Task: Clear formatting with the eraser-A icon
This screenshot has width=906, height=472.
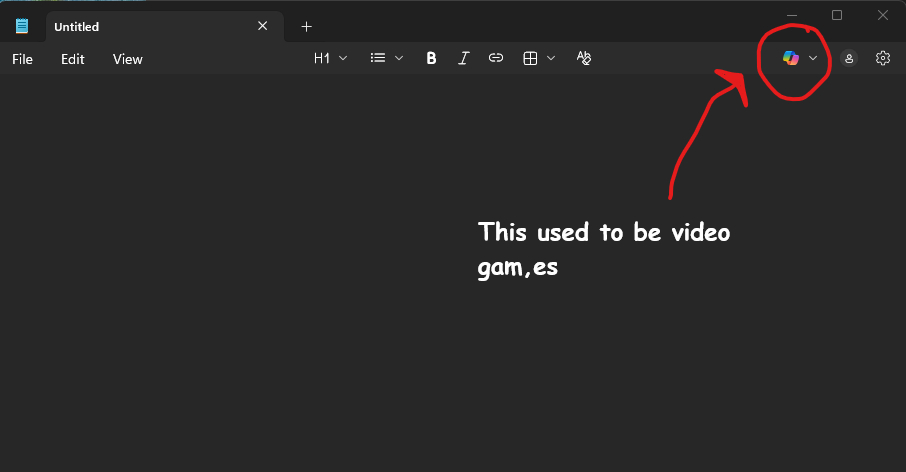Action: [x=584, y=59]
